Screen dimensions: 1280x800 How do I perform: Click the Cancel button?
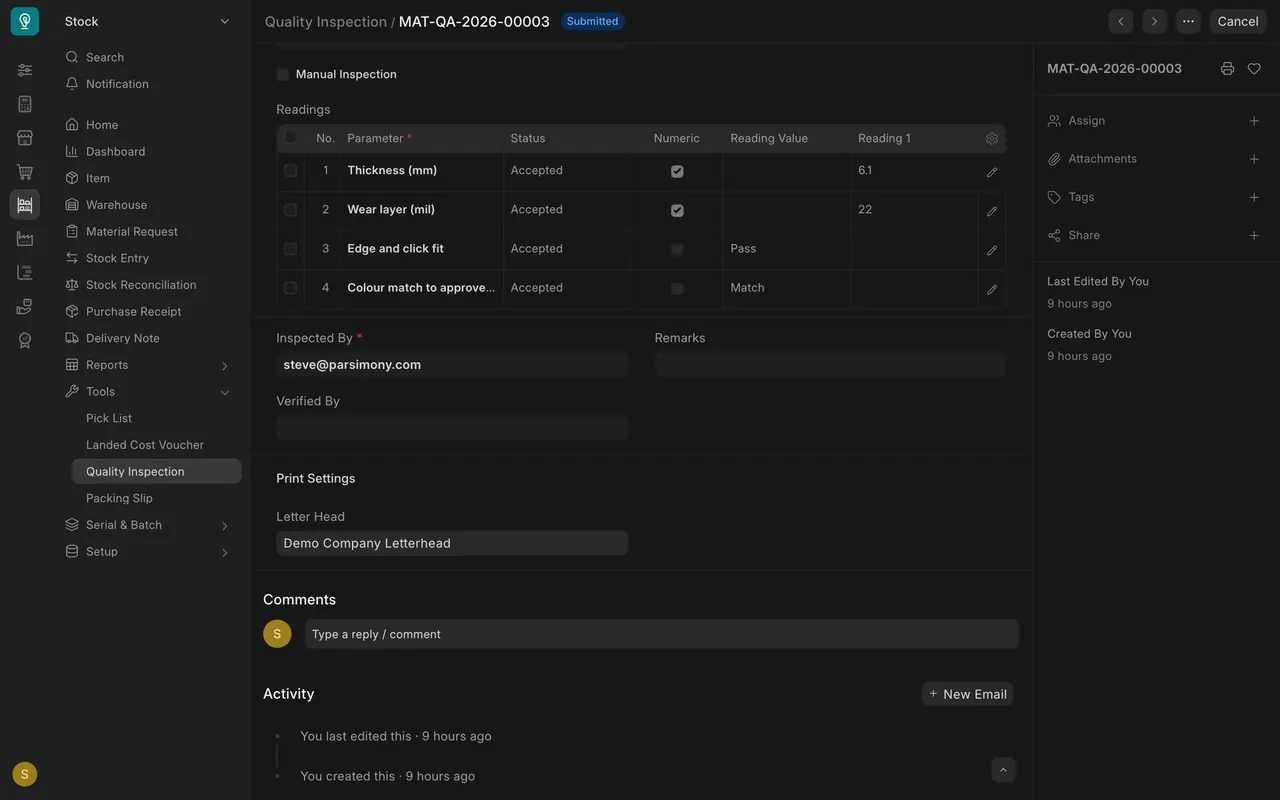[1238, 21]
